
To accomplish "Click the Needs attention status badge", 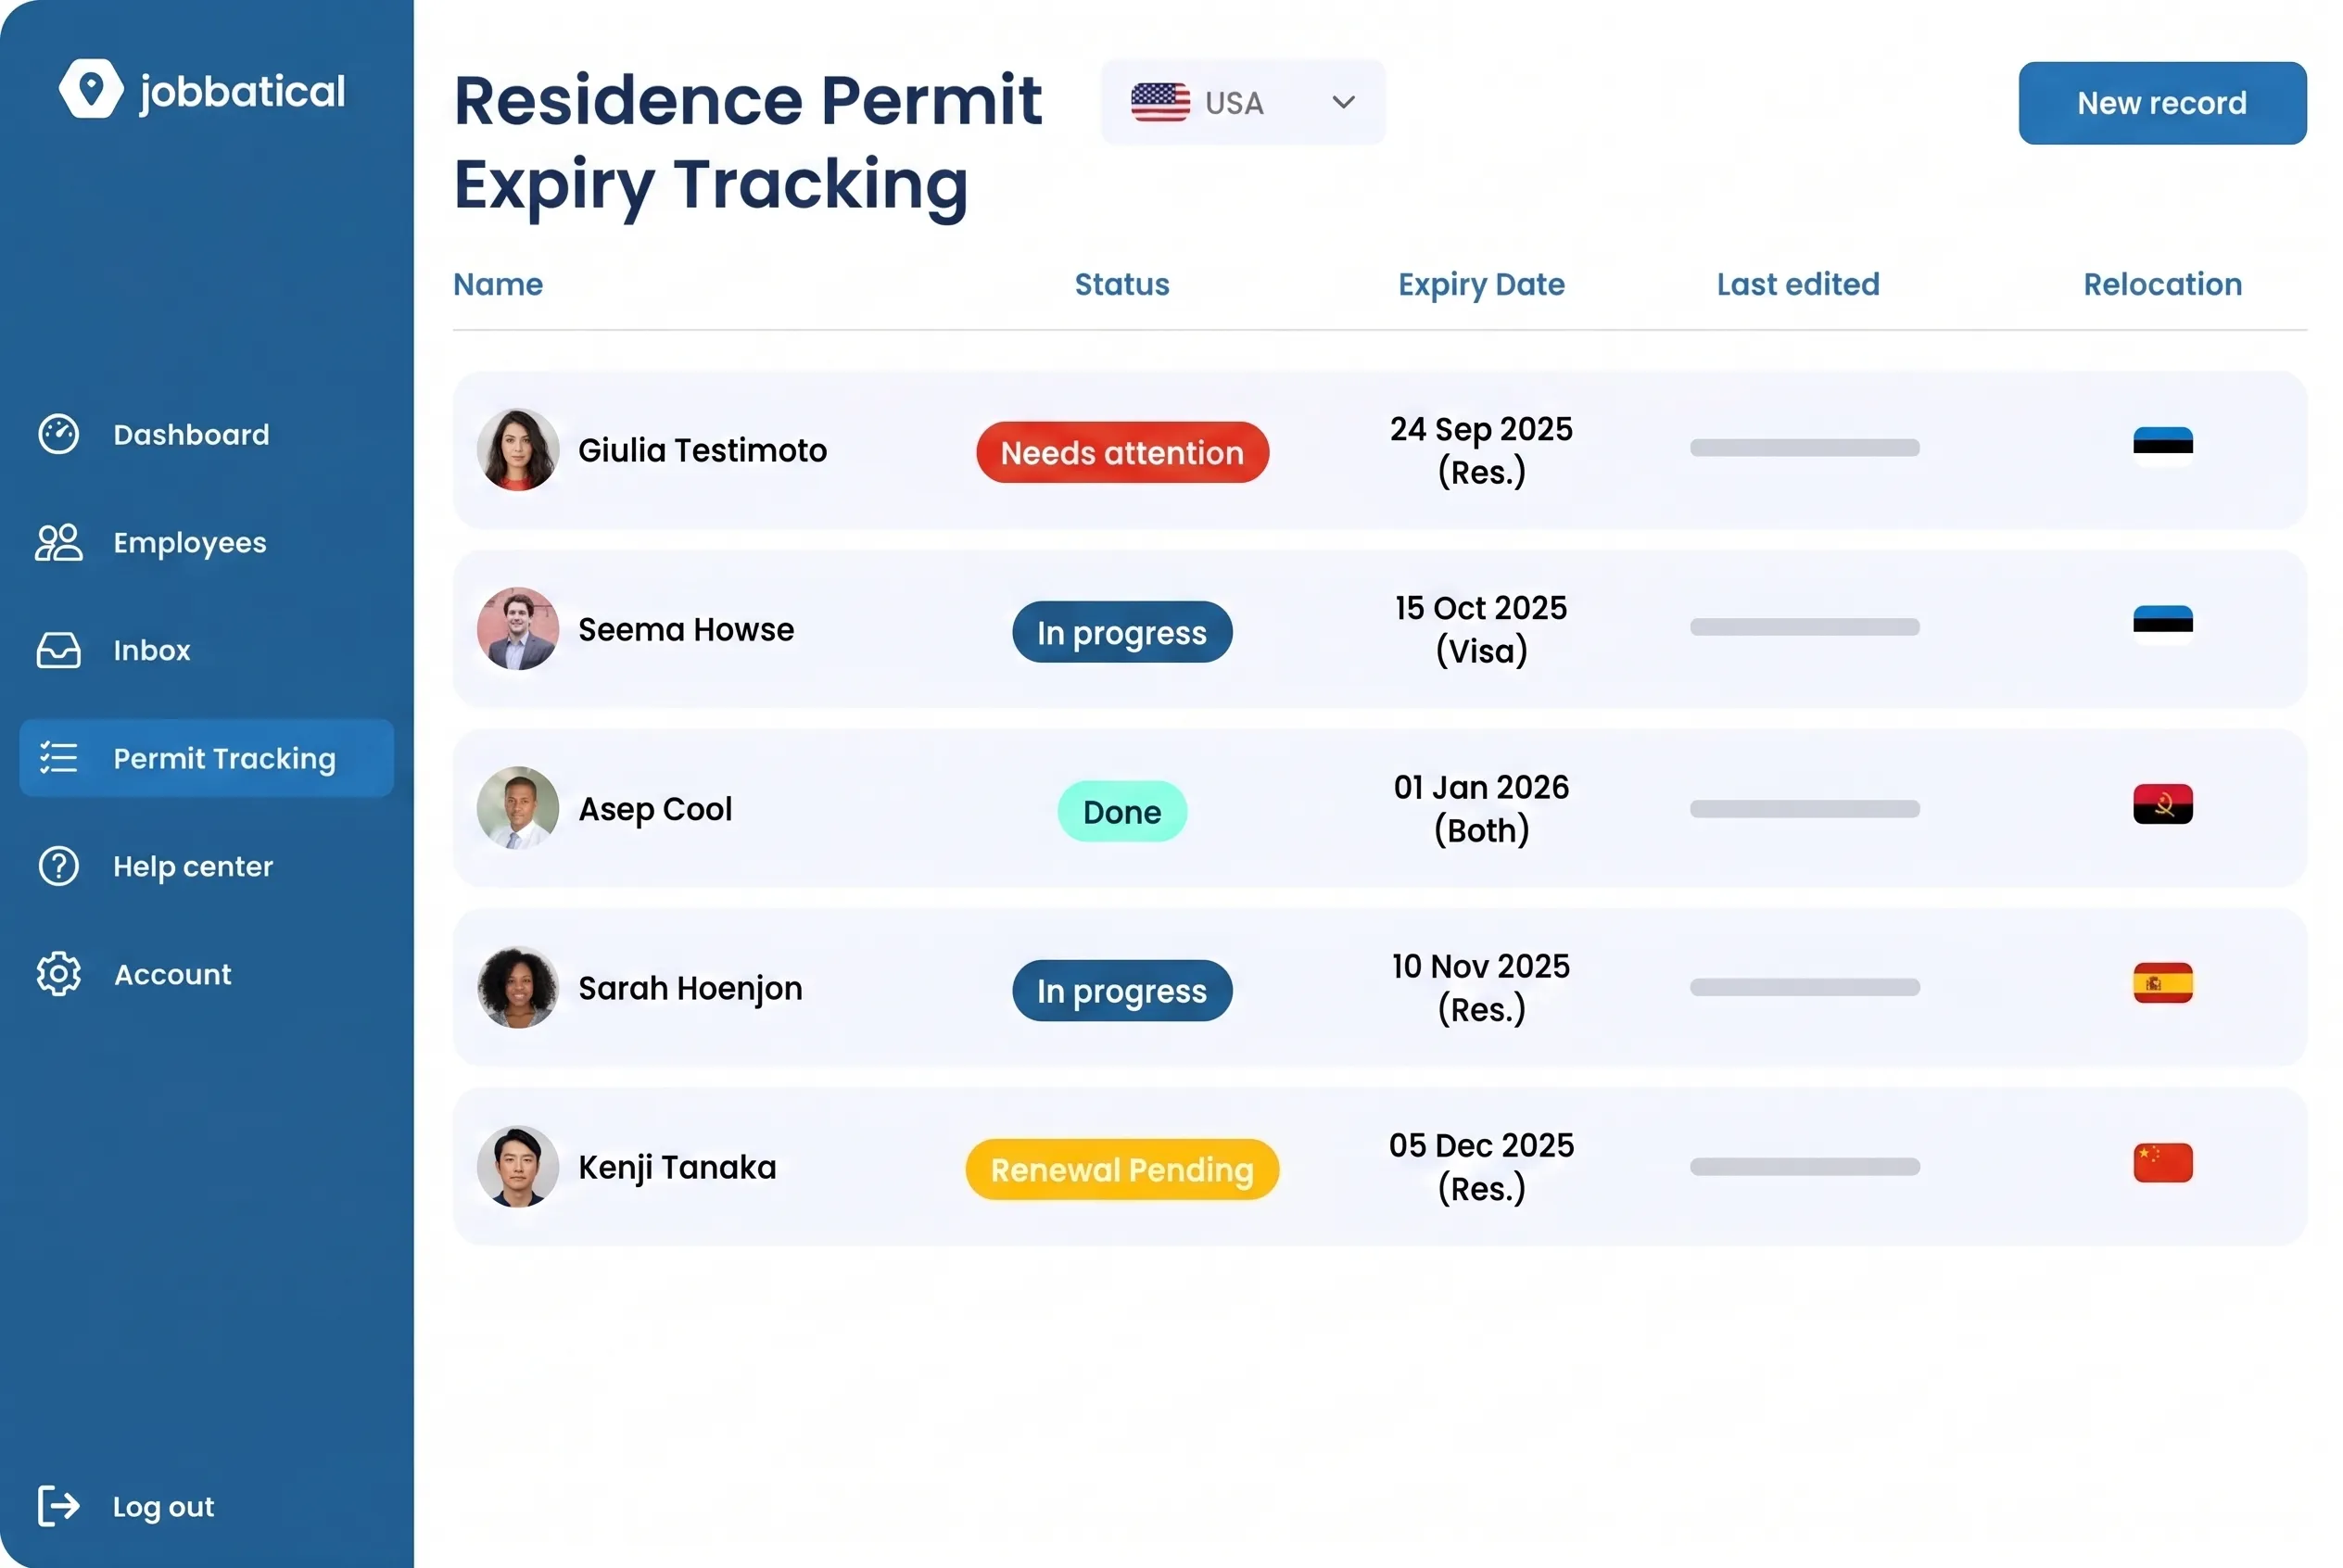I will (x=1121, y=452).
